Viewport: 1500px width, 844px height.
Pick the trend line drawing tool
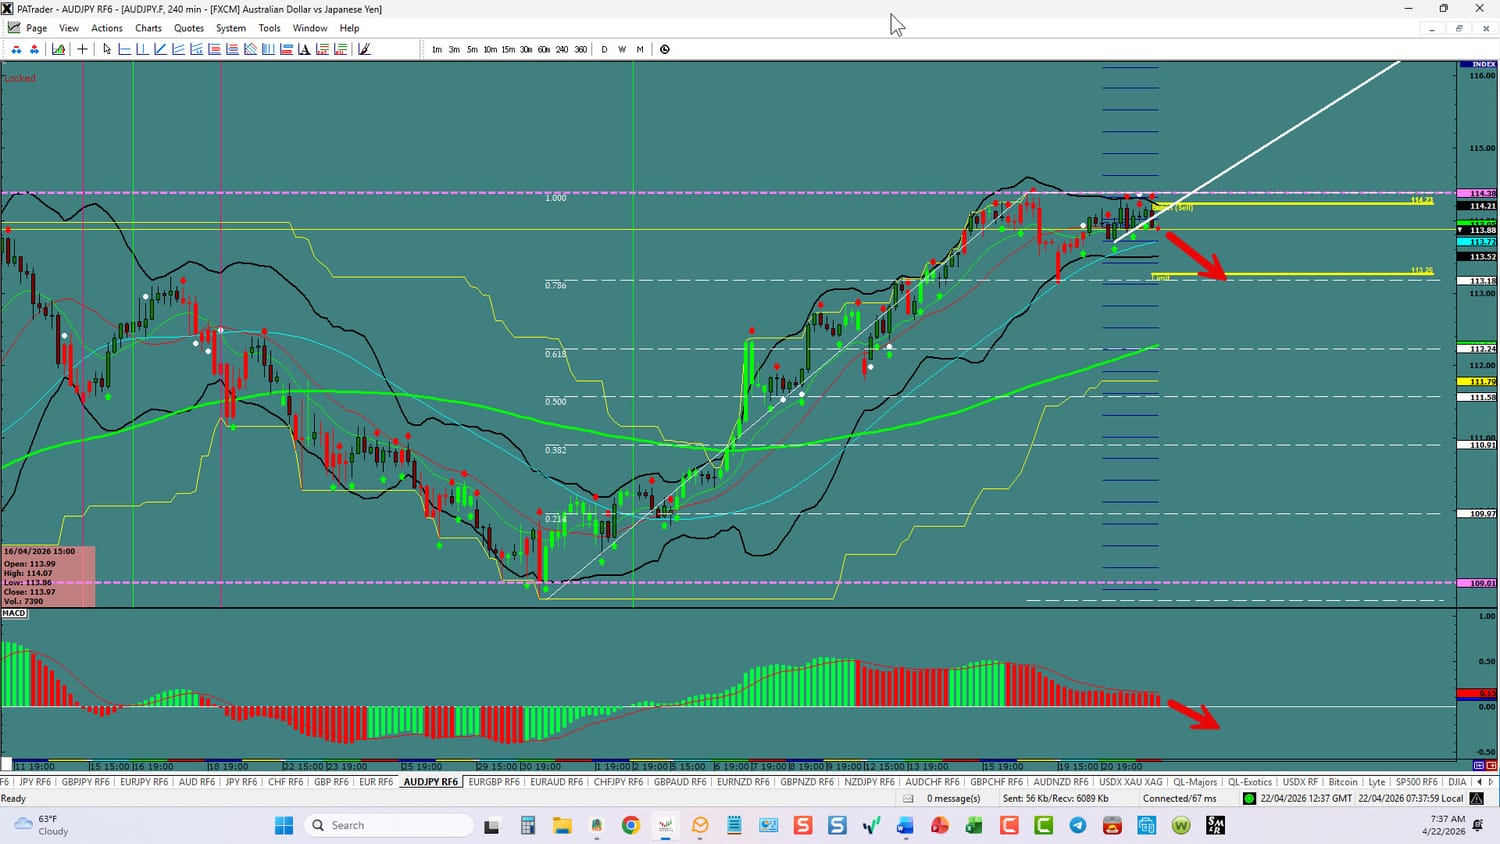click(160, 49)
